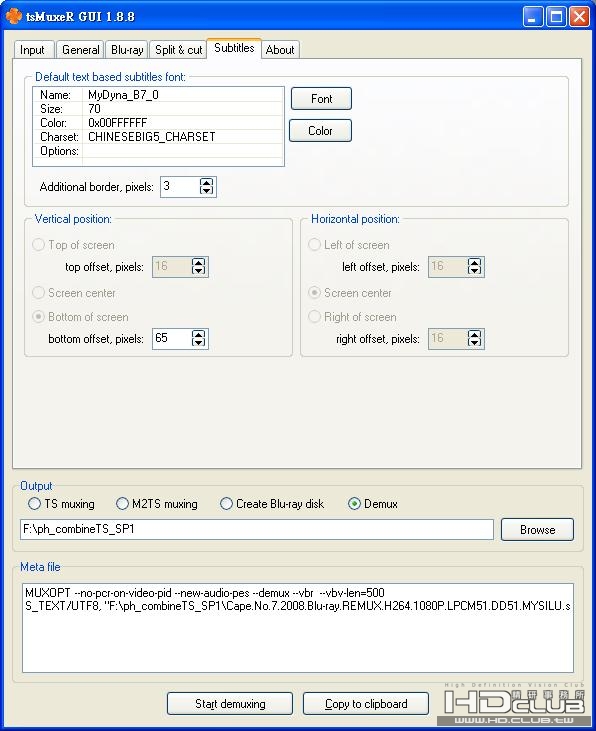Increase the top offset pixels value

click(x=199, y=262)
